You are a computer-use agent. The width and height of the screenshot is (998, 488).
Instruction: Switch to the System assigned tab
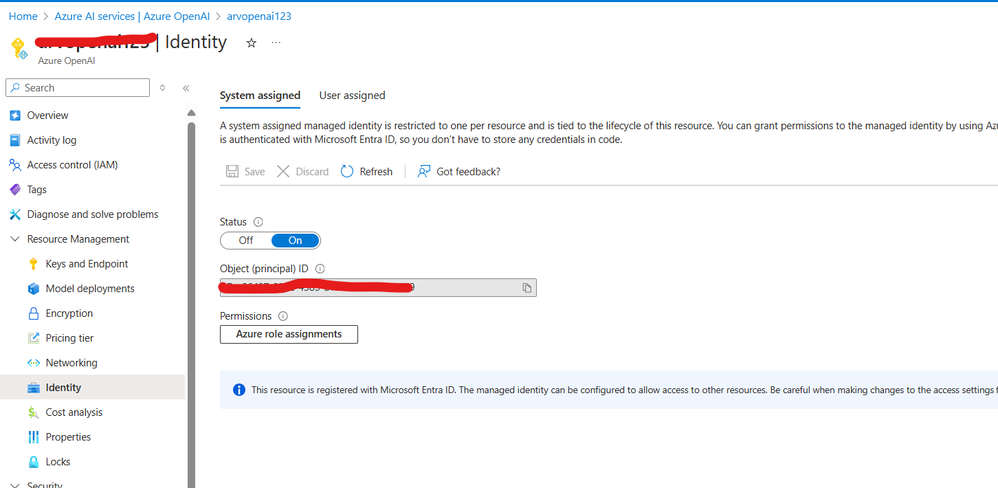coord(260,95)
